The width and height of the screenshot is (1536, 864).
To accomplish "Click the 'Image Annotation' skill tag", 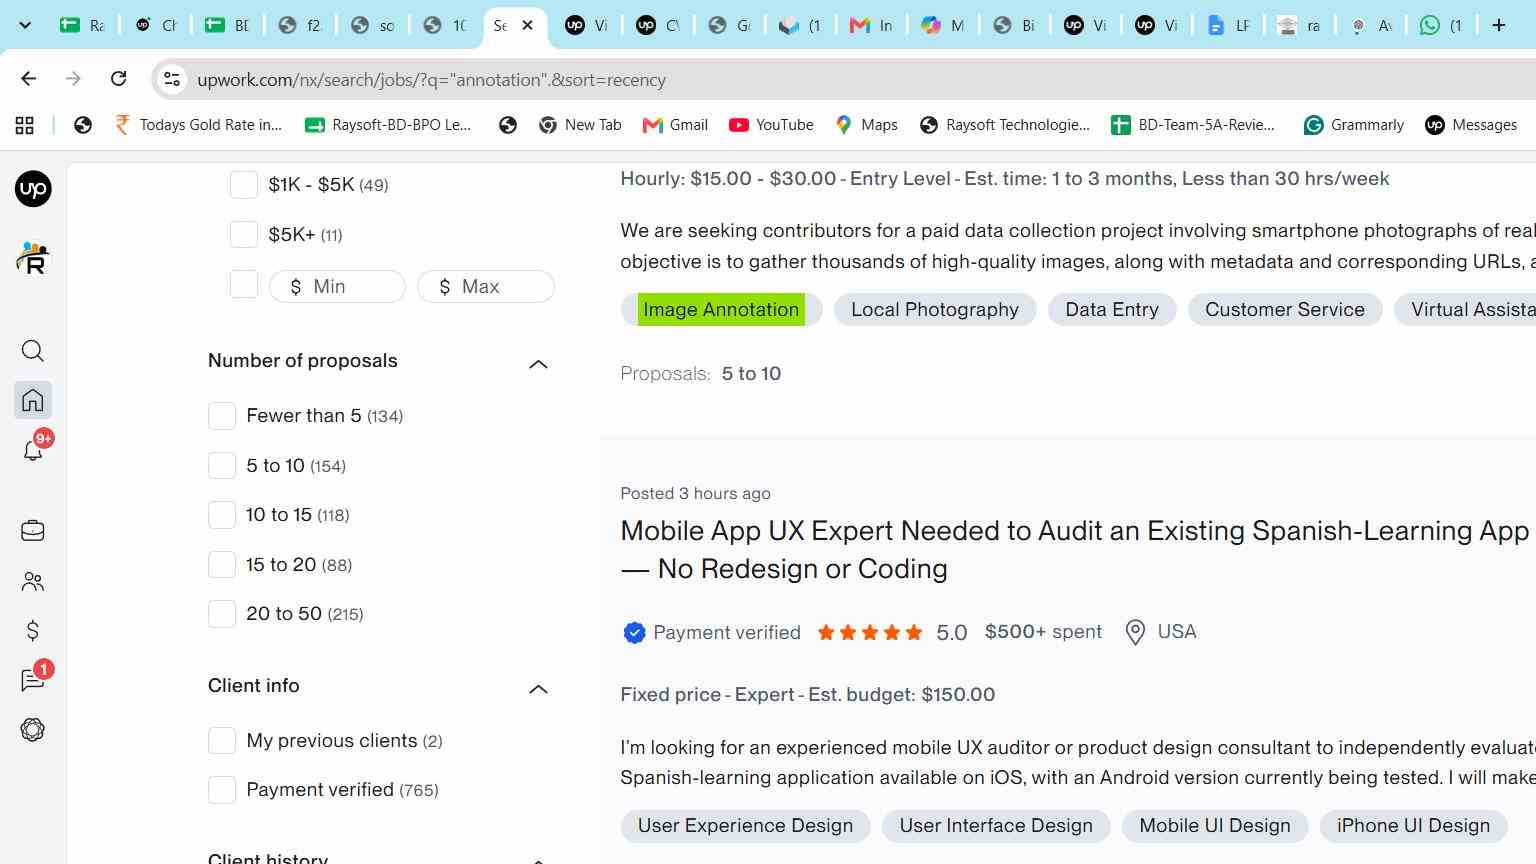I will pos(721,310).
